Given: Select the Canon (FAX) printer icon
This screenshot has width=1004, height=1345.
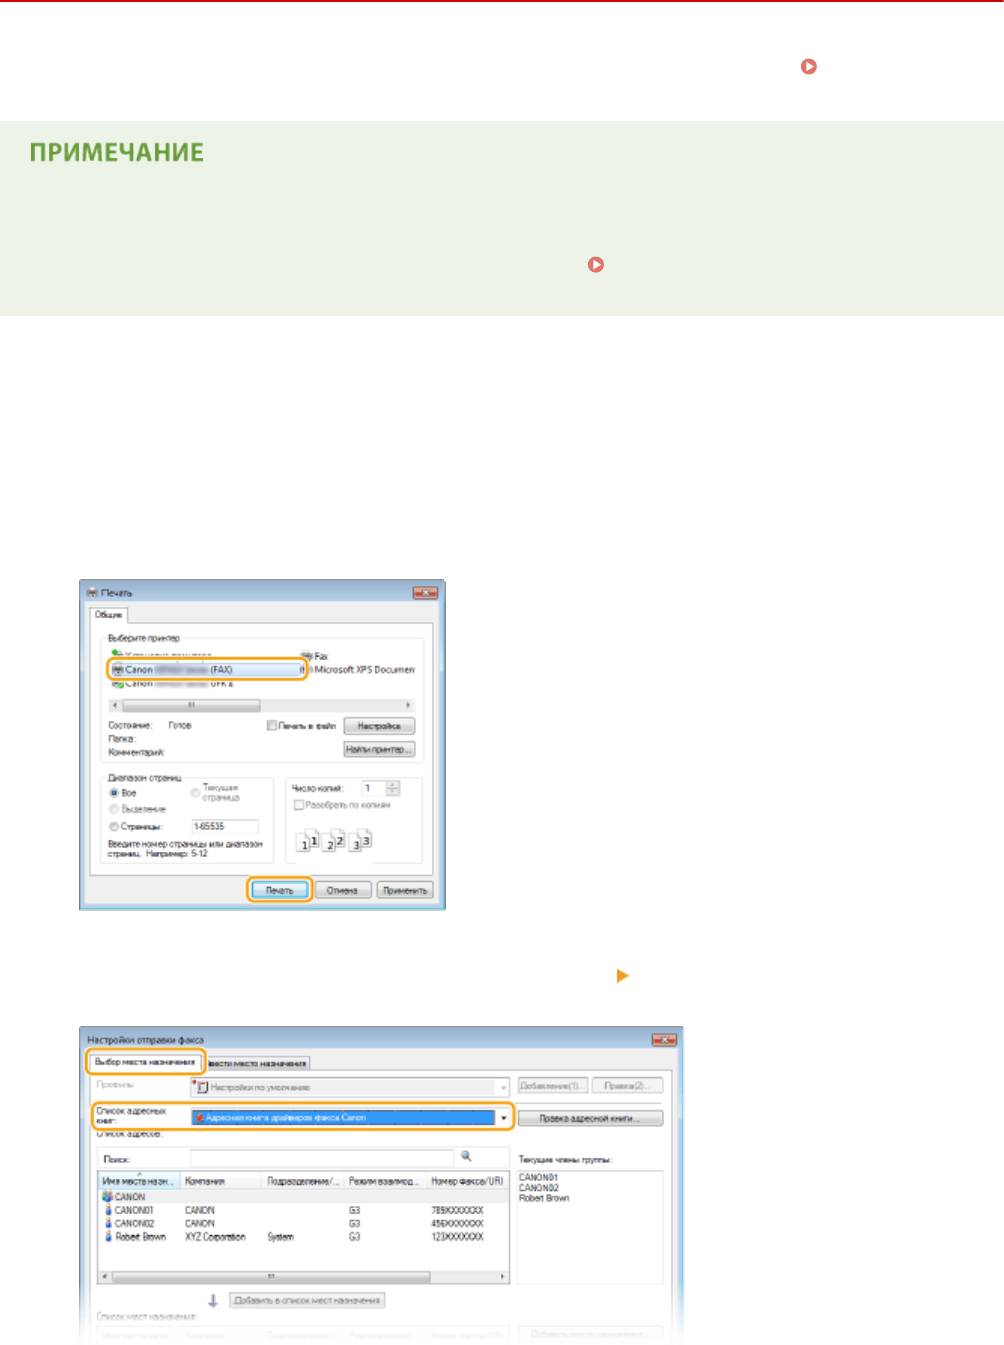Looking at the screenshot, I should 118,670.
